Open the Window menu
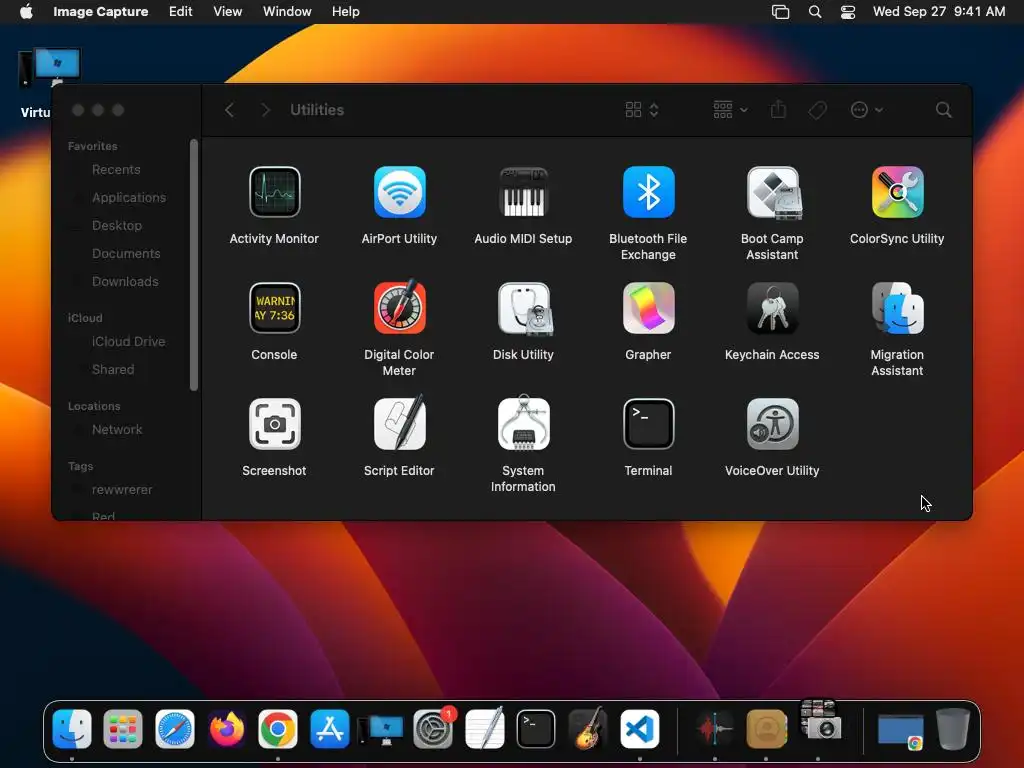Viewport: 1024px width, 768px height. tap(287, 12)
